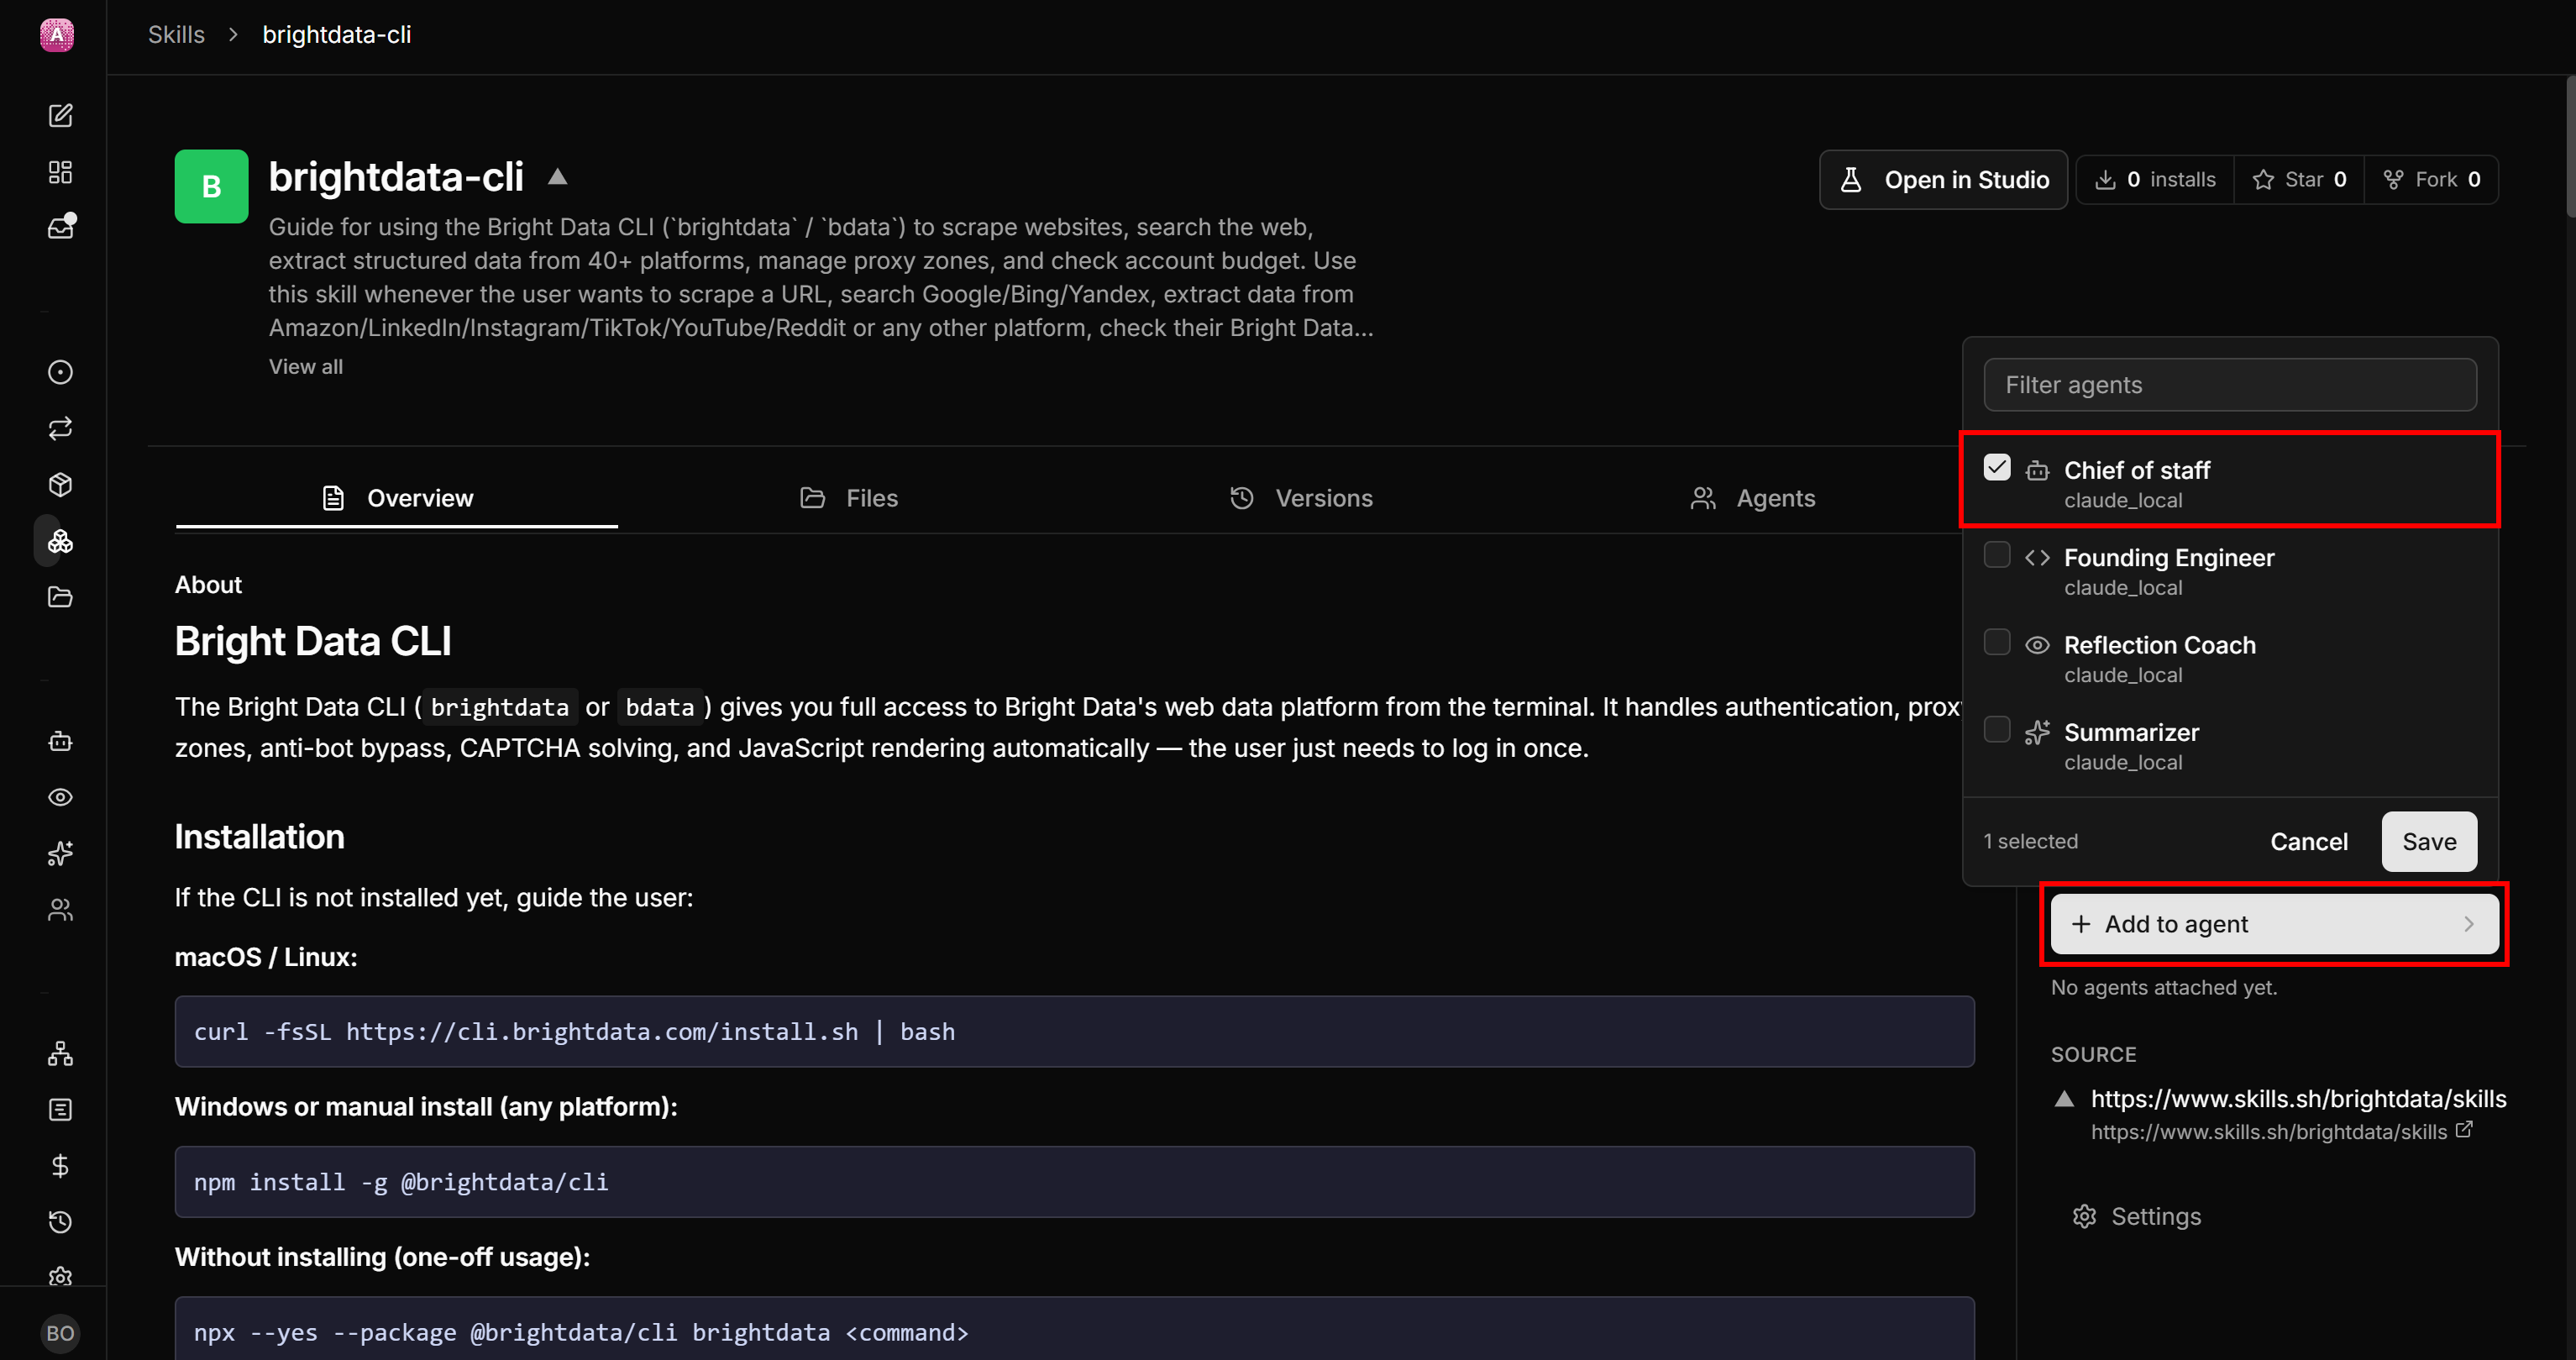Check the Reflection Coach checkbox

pos(1997,642)
